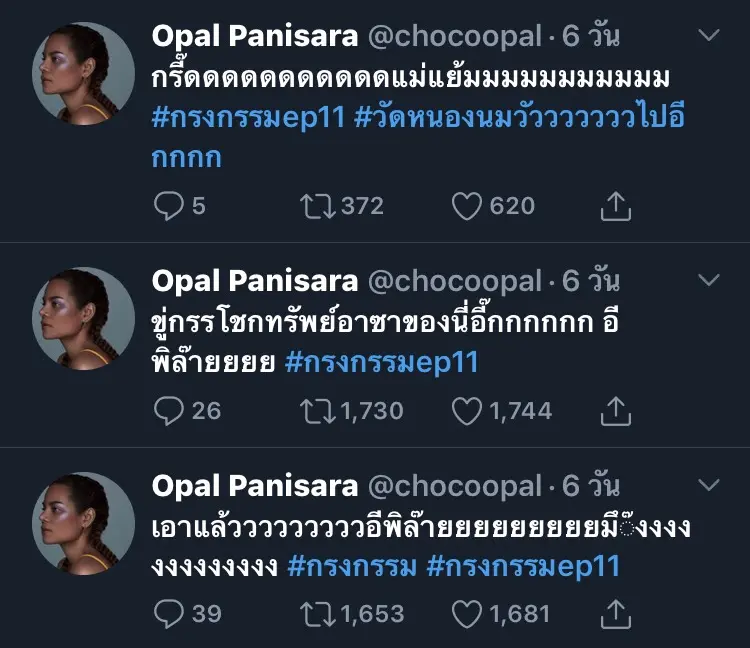Image resolution: width=750 pixels, height=648 pixels.
Task: Like the tweet with 620 likes
Action: point(467,206)
